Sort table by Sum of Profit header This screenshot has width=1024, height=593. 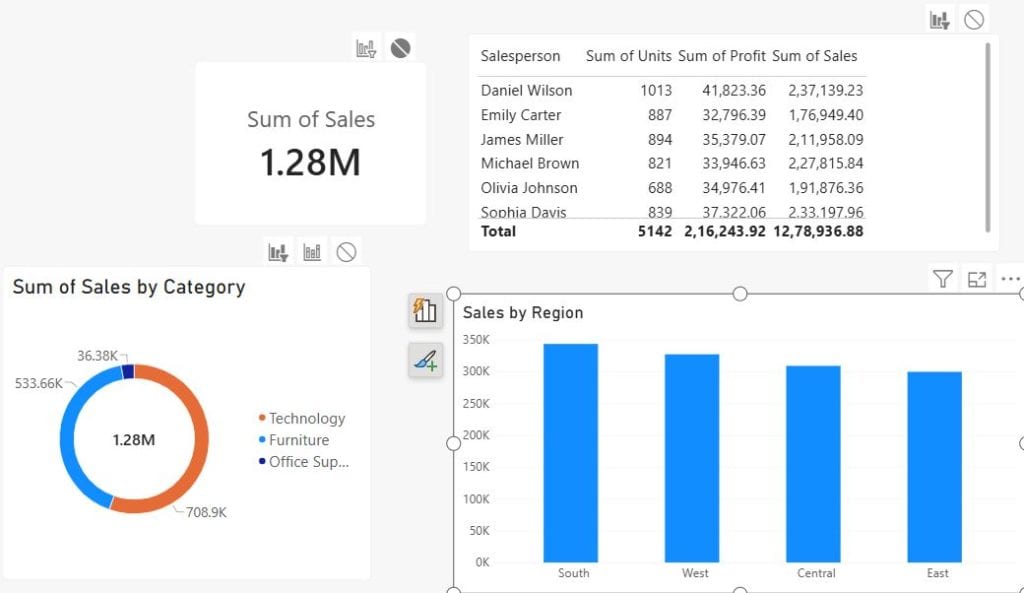[x=722, y=56]
